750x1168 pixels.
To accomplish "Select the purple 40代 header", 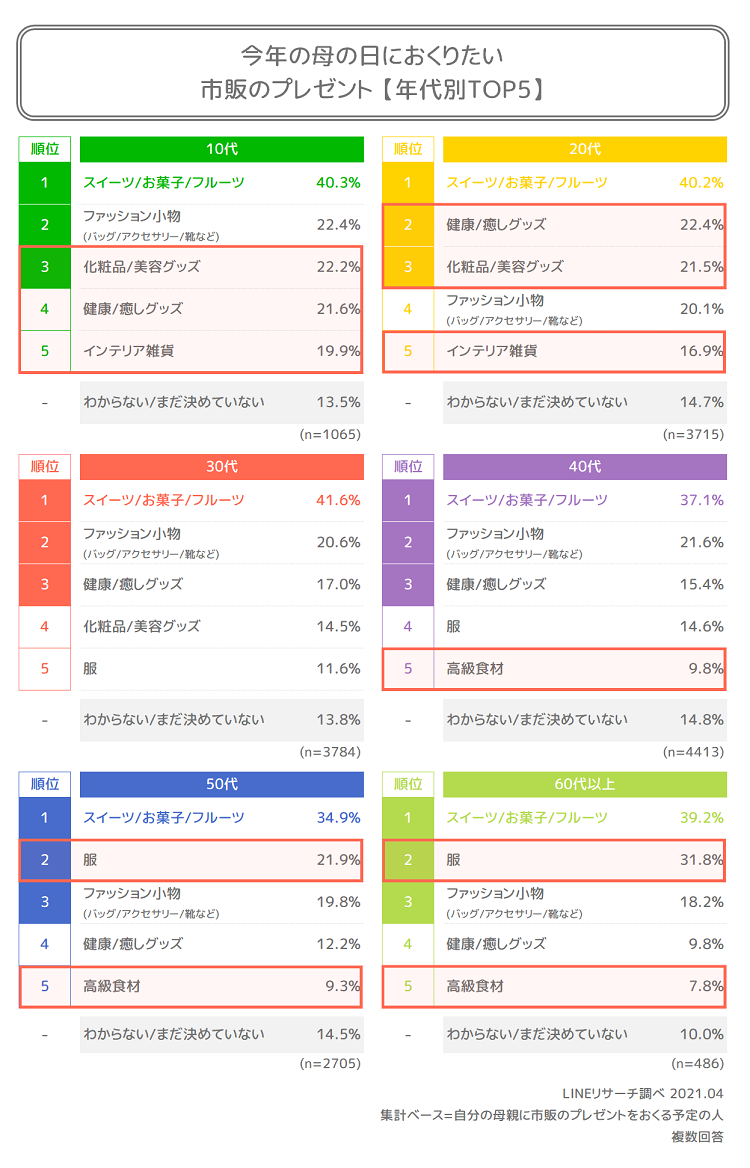I will click(x=585, y=466).
